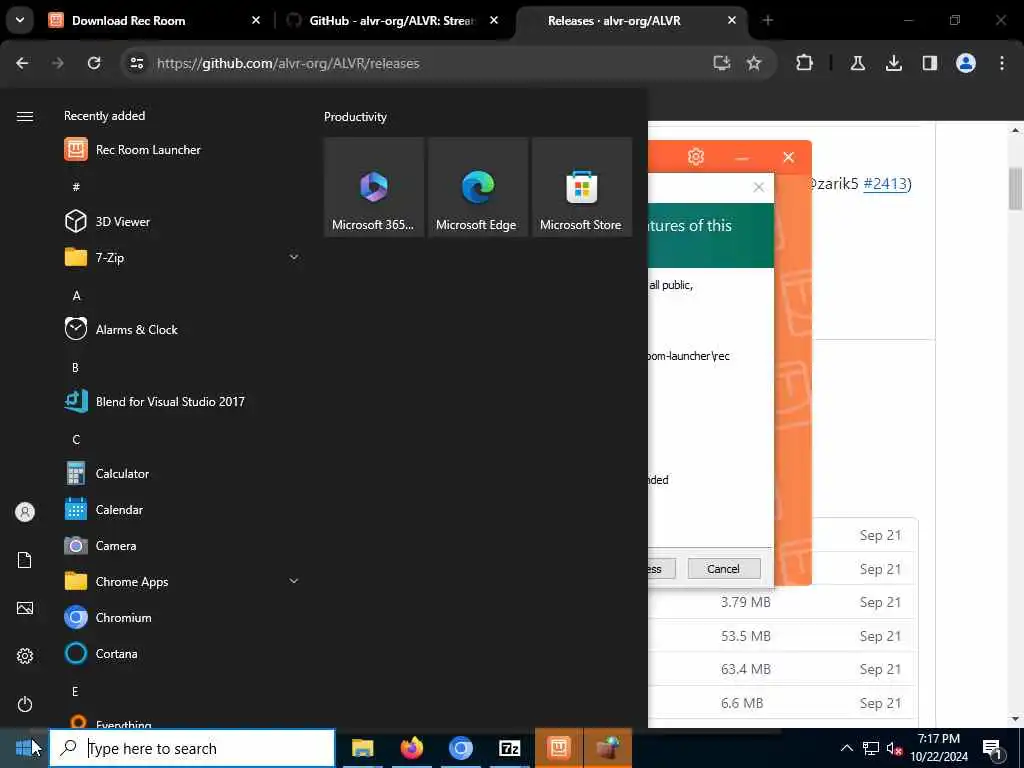Toggle the Chrome side panel
This screenshot has height=768, width=1024.
(x=929, y=63)
